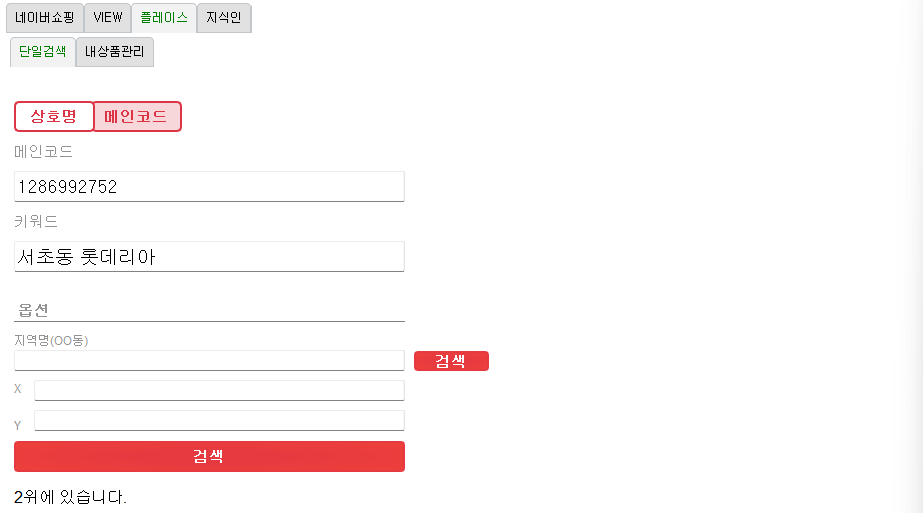923x513 pixels.
Task: Focus the X coordinate input field
Action: pyautogui.click(x=219, y=390)
